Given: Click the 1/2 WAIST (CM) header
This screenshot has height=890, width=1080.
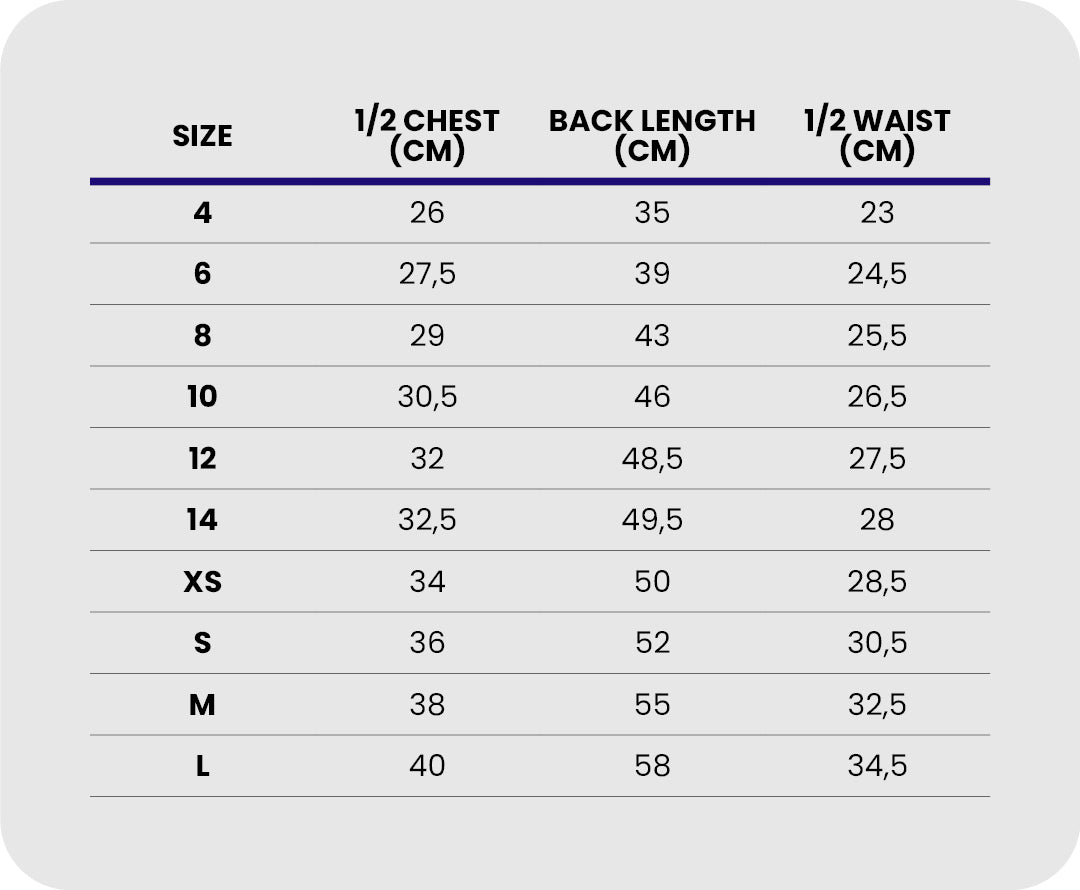Looking at the screenshot, I should click(877, 136).
